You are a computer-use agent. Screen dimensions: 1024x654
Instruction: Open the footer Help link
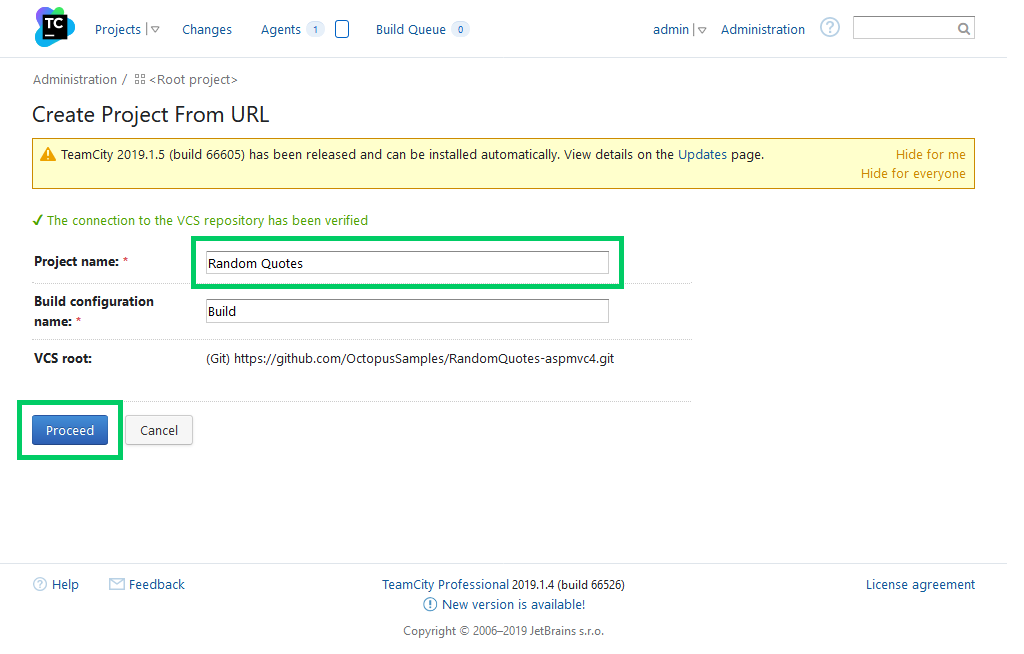click(x=65, y=584)
